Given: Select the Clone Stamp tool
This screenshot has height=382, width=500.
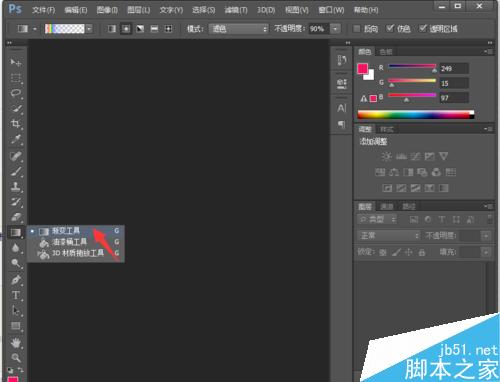Looking at the screenshot, I should click(15, 186).
